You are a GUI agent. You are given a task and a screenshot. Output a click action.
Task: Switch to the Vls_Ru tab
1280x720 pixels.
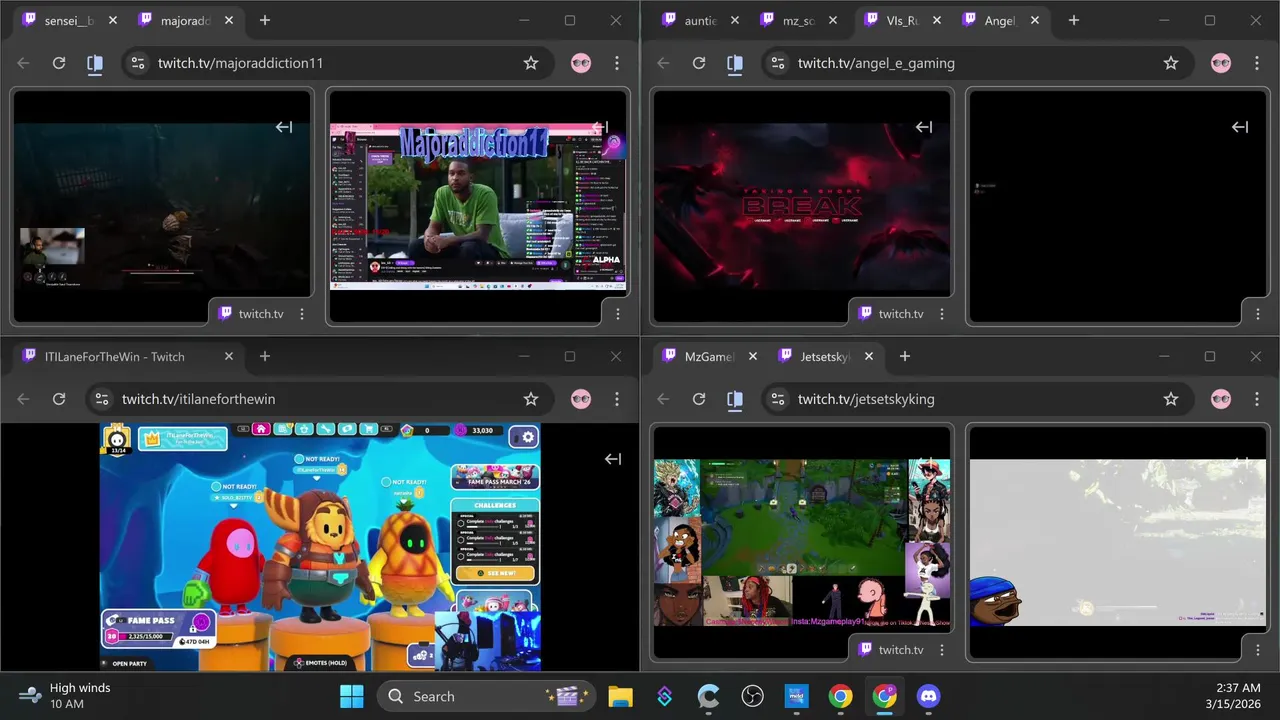900,20
